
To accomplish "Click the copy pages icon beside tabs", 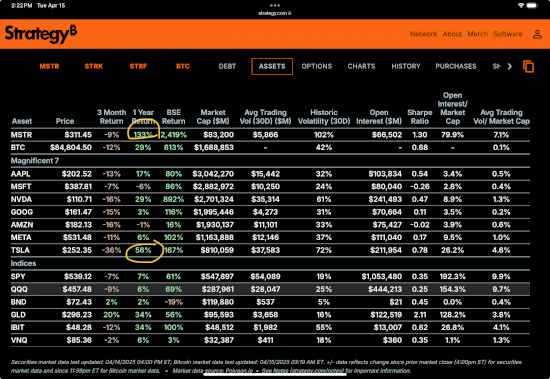I will [529, 66].
